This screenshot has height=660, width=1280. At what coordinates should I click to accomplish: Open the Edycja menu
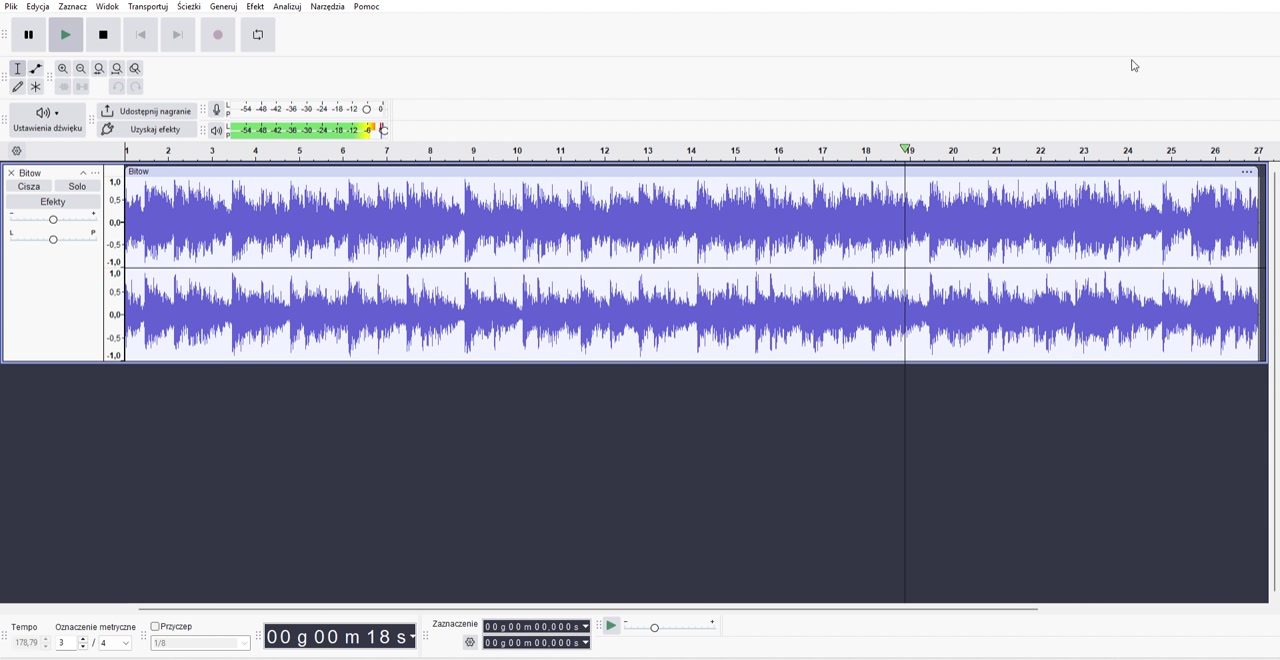click(38, 7)
